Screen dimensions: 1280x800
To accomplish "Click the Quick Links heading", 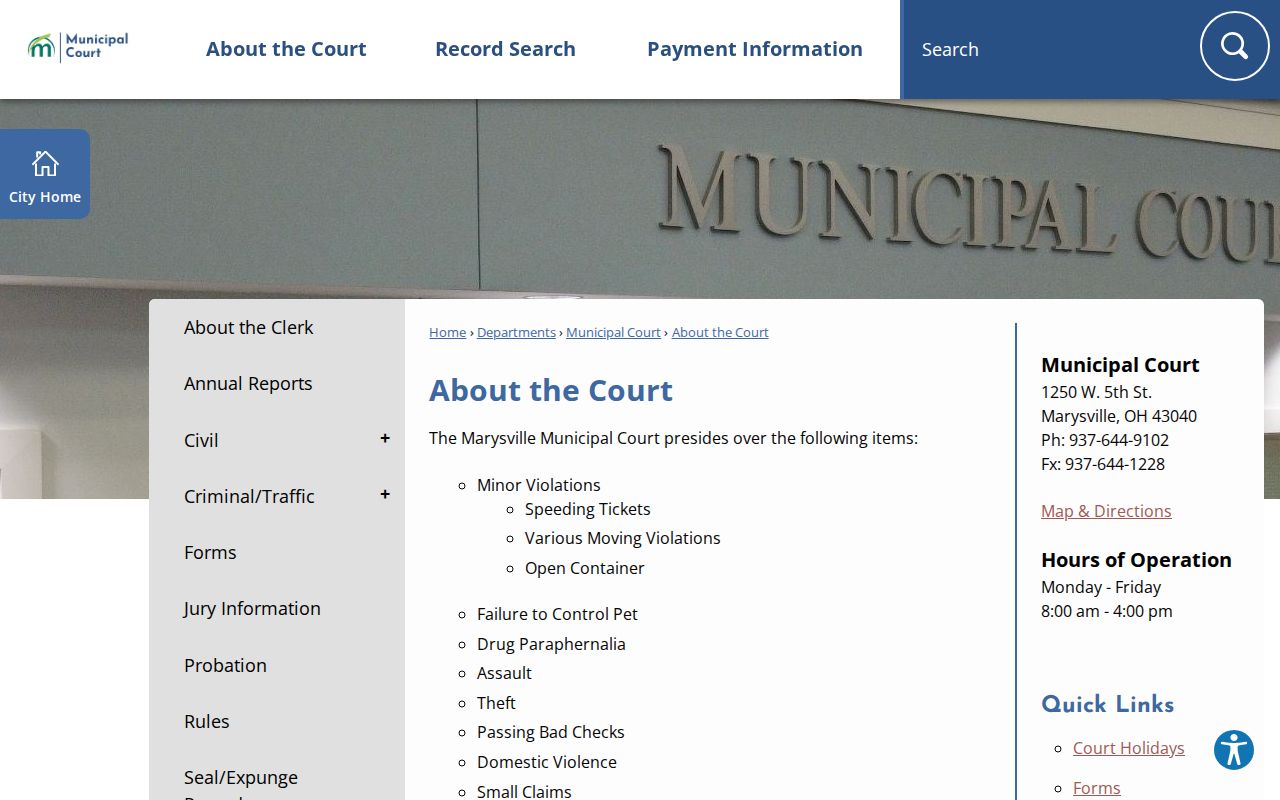I will tap(1108, 705).
